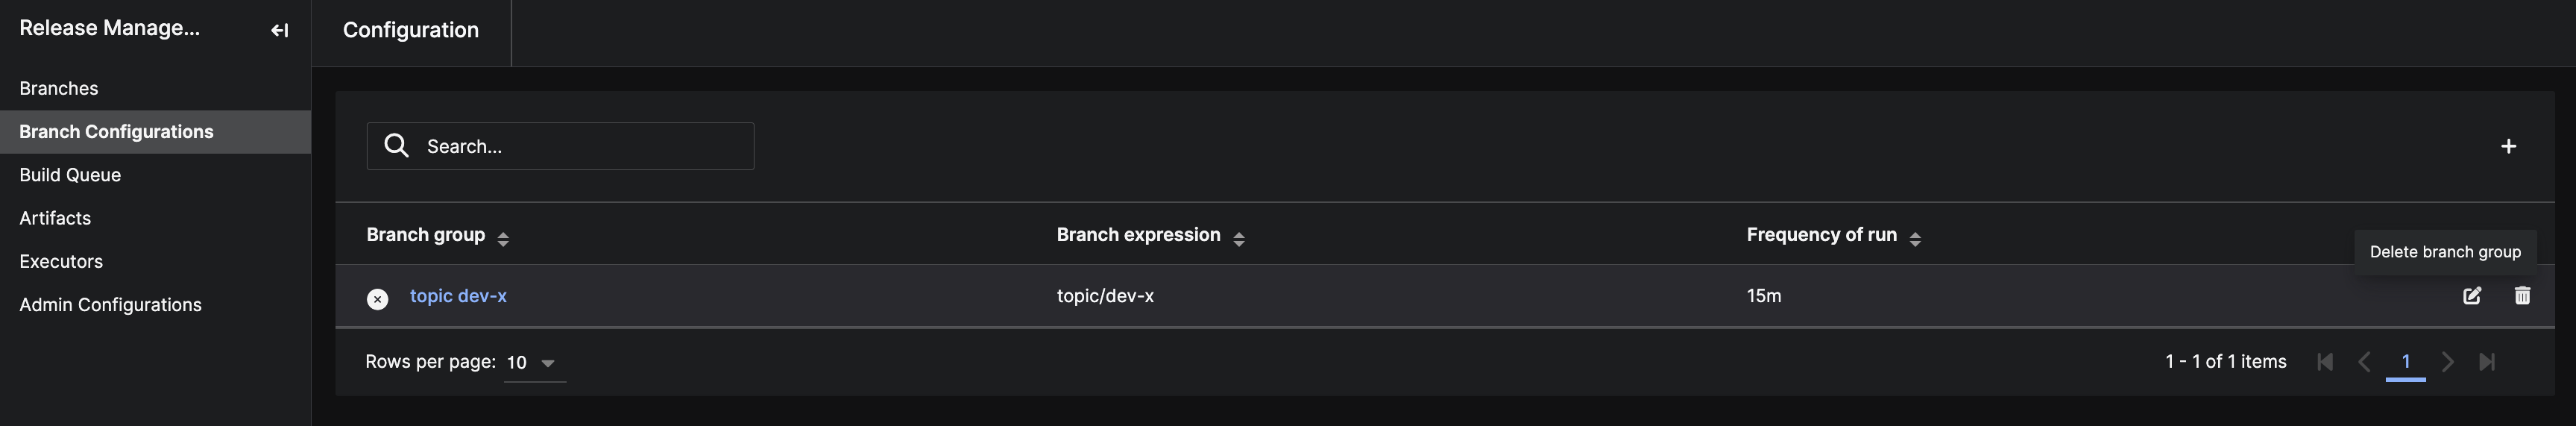This screenshot has height=426, width=2576.
Task: Go to the next page
Action: click(2447, 362)
